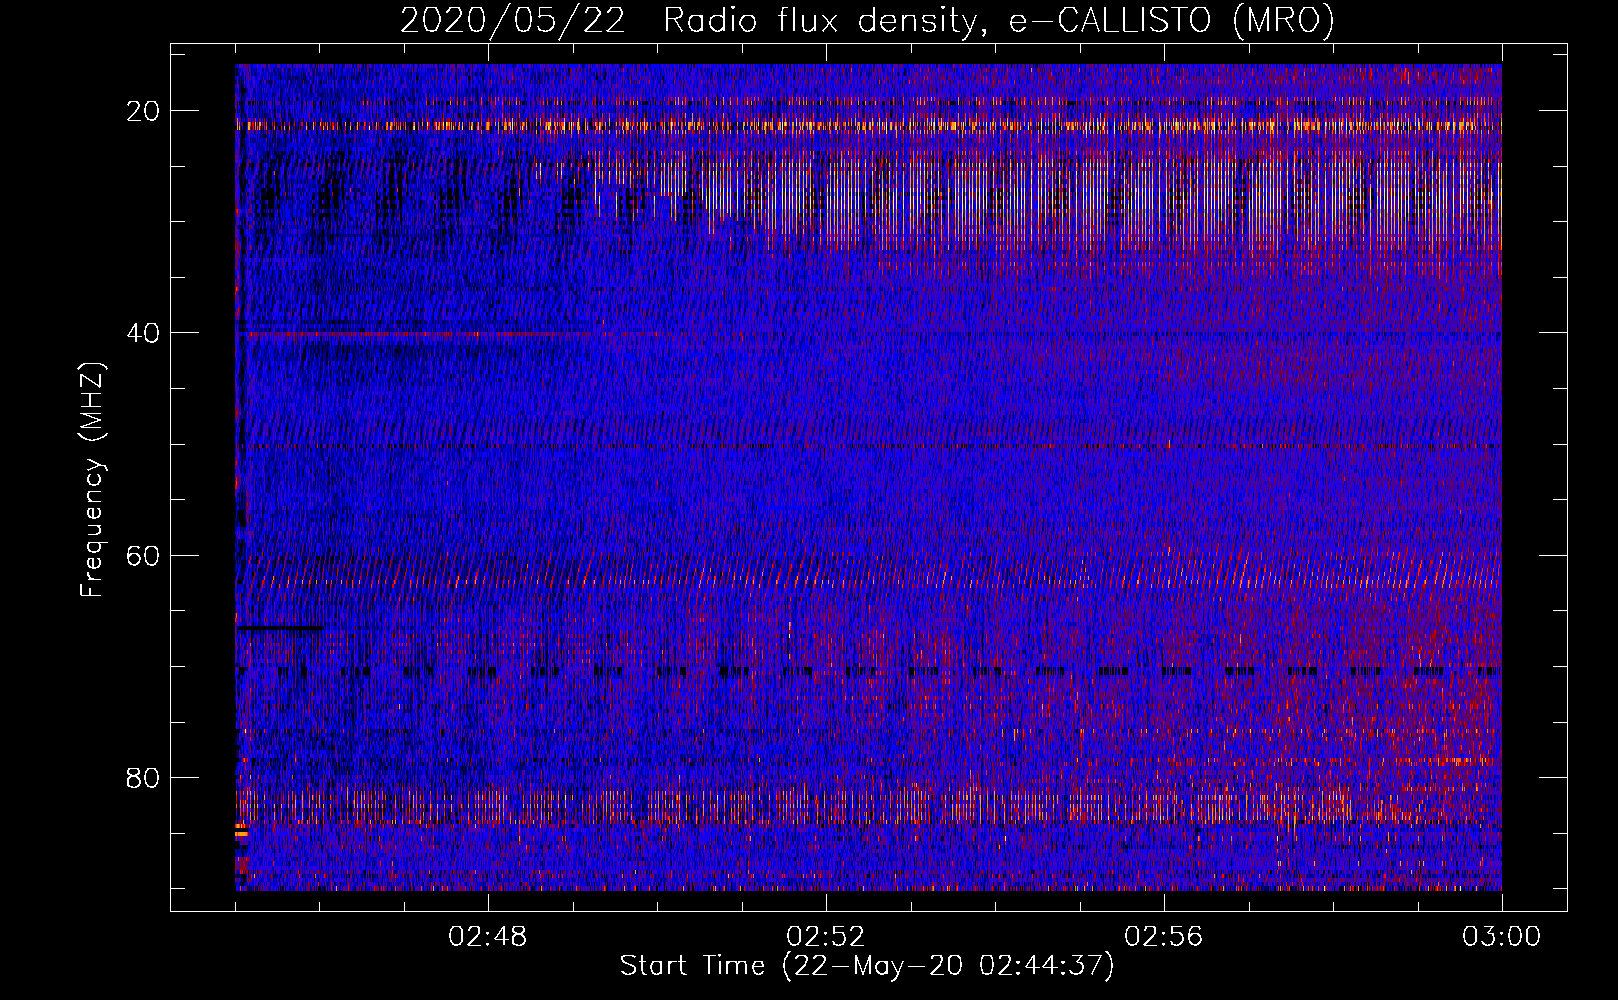1618x1000 pixels.
Task: Click the 02:48 time tick label
Action: click(488, 937)
